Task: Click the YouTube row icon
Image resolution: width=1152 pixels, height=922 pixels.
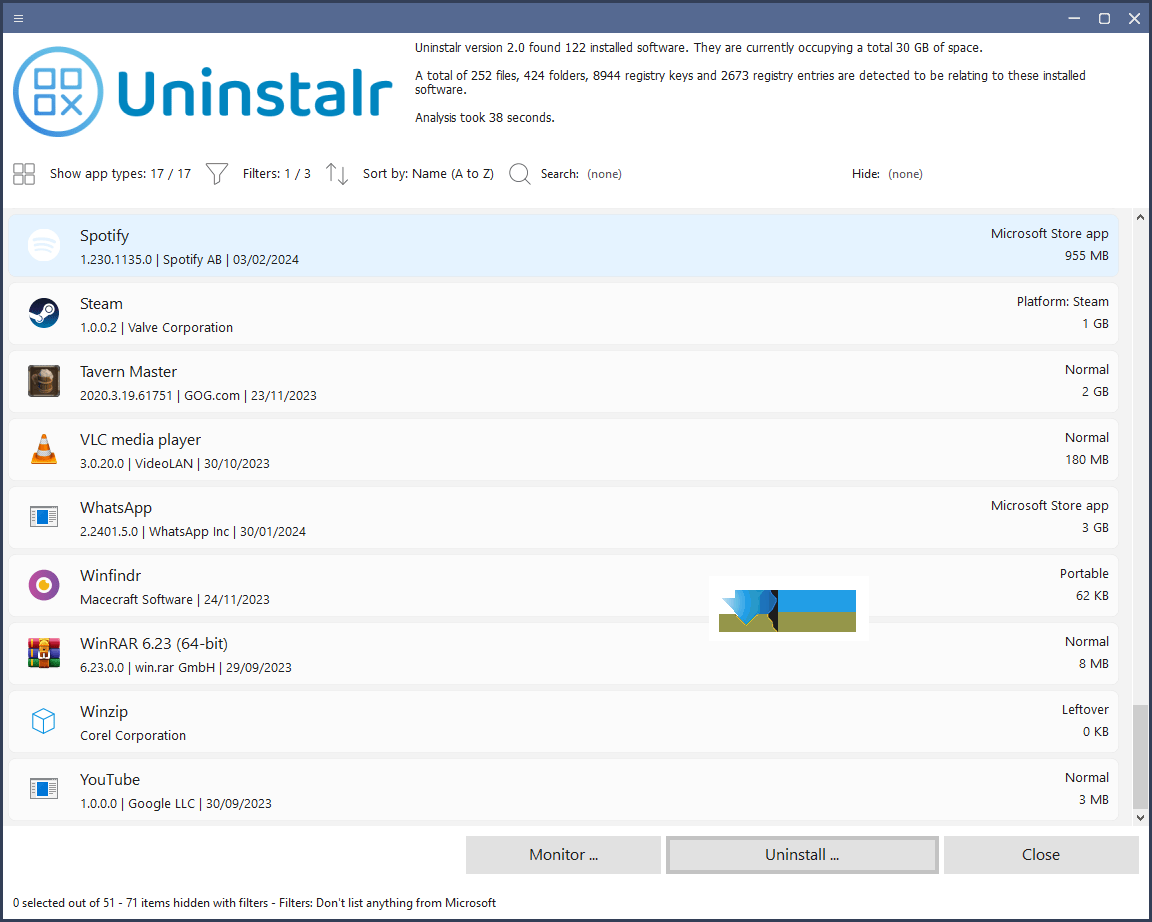Action: 44,789
